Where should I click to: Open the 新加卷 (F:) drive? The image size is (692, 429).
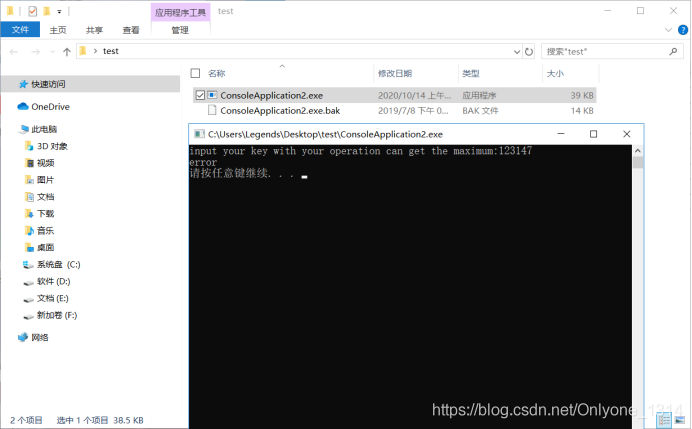pos(56,315)
